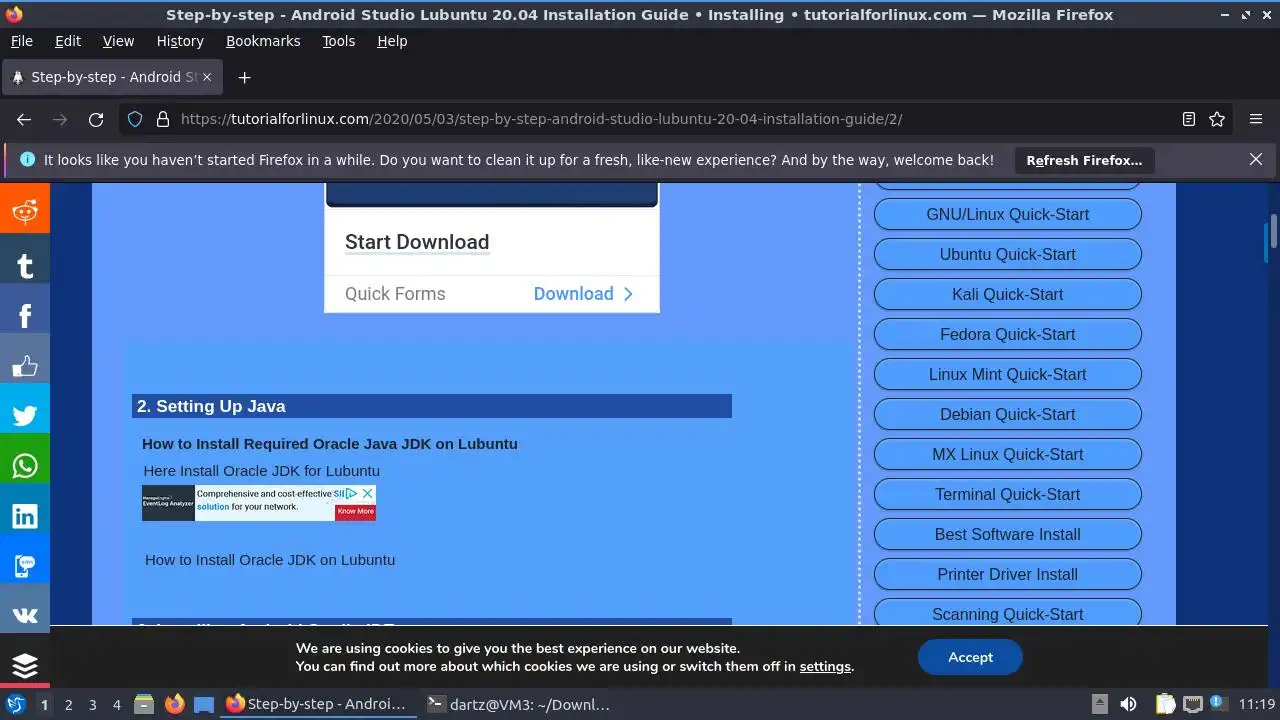The height and width of the screenshot is (720, 1280).
Task: Switch to virtual desktop 2
Action: click(x=68, y=705)
